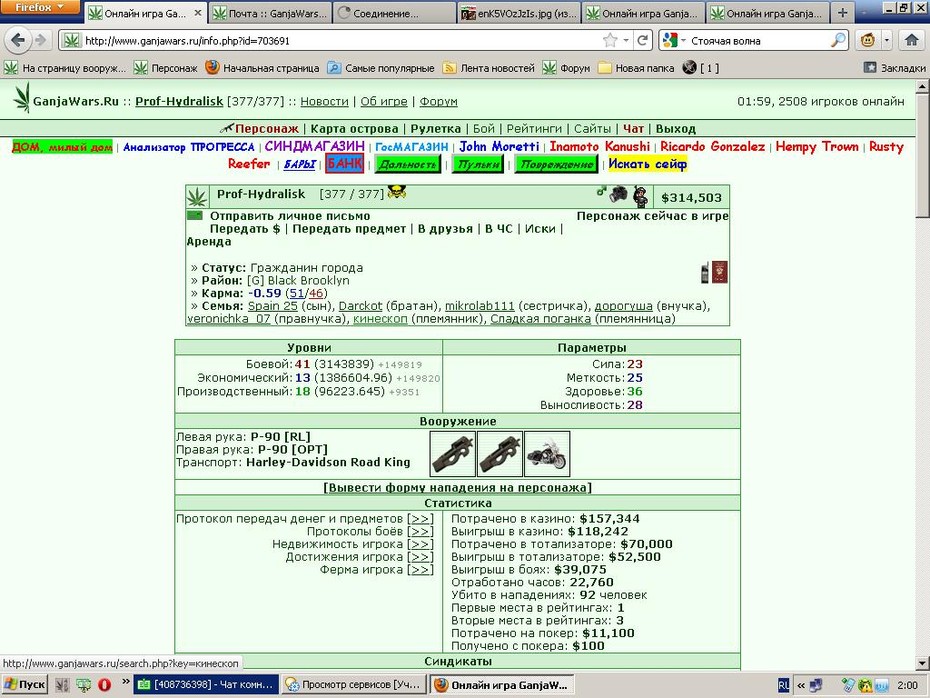930x698 pixels.
Task: Click the red БАНК button
Action: pos(345,164)
